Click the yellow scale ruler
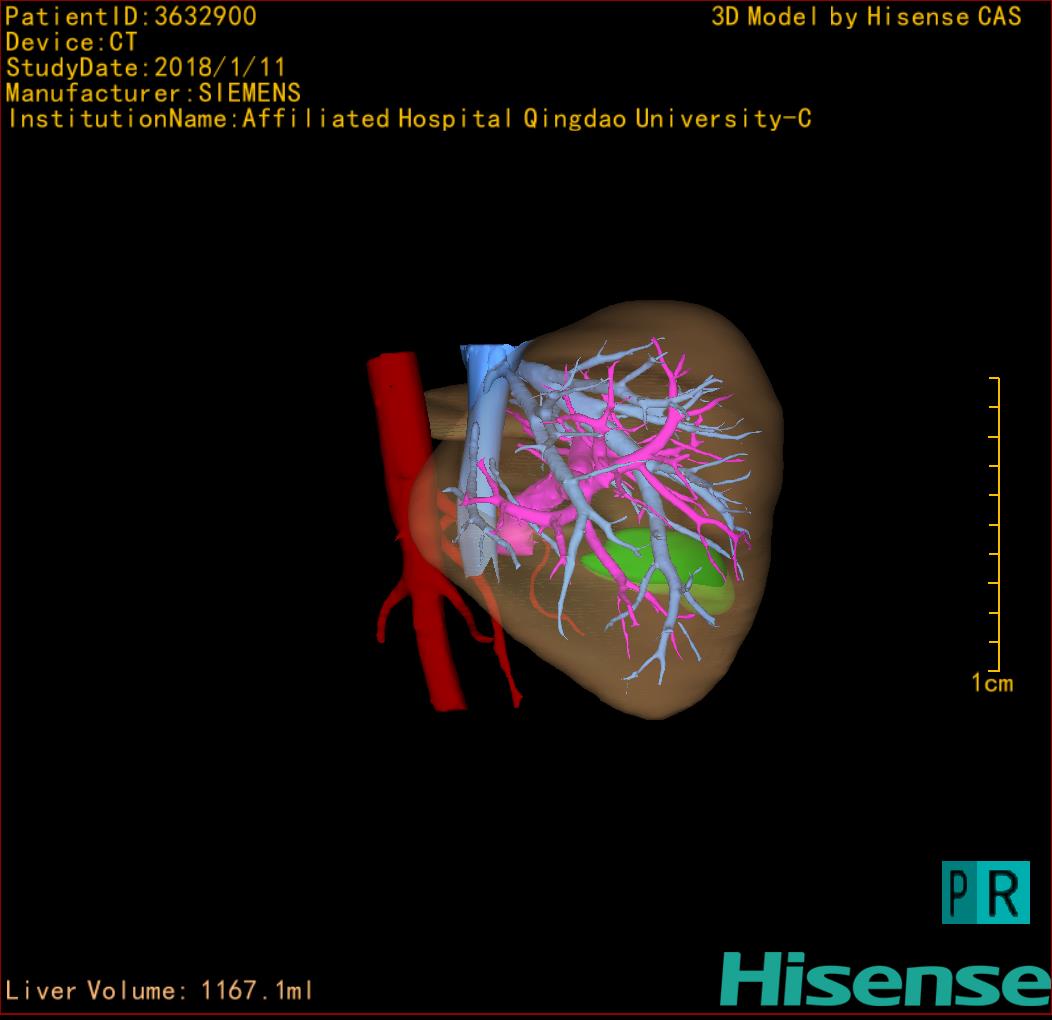This screenshot has width=1052, height=1020. pyautogui.click(x=995, y=524)
